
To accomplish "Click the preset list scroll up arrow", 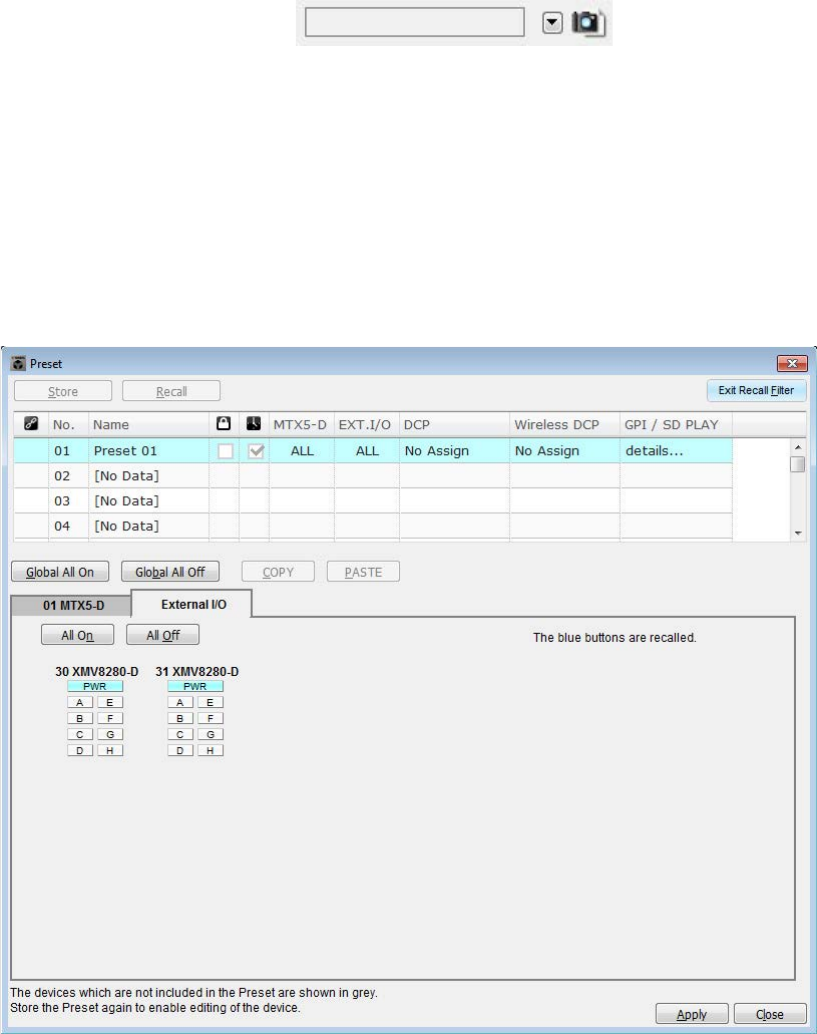I will pyautogui.click(x=798, y=447).
